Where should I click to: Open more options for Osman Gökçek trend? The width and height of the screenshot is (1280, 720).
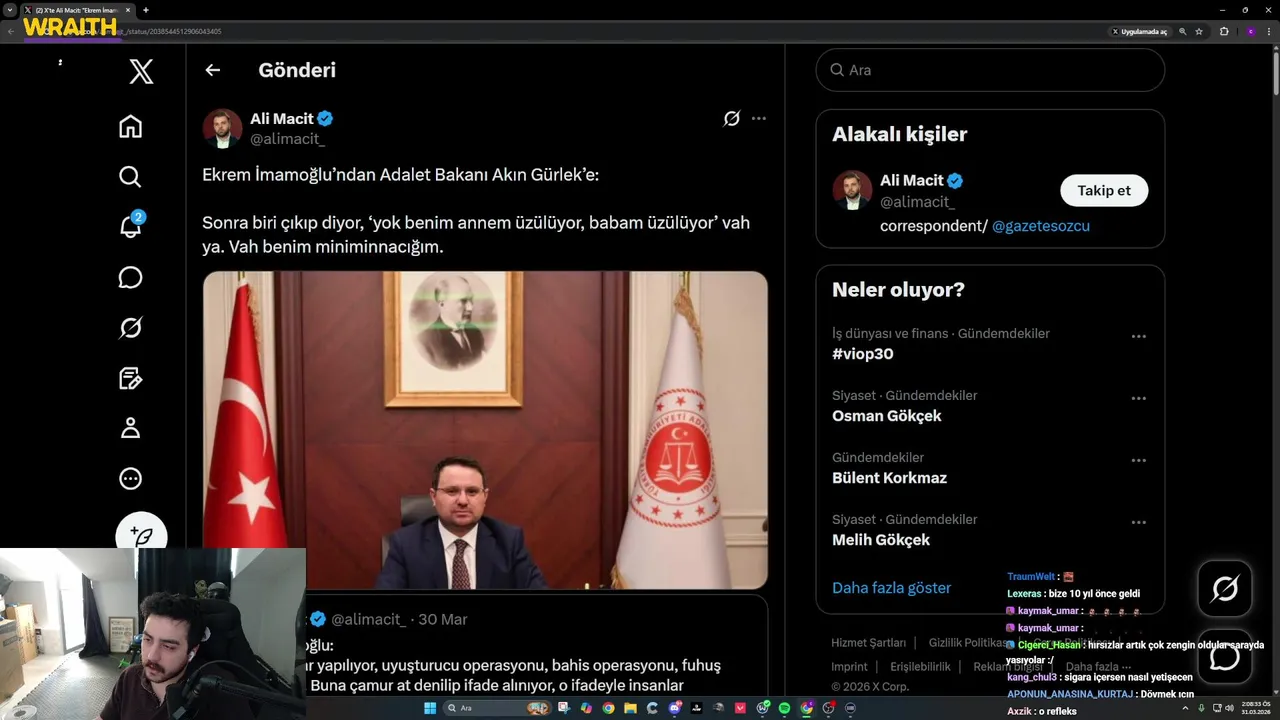[1139, 399]
